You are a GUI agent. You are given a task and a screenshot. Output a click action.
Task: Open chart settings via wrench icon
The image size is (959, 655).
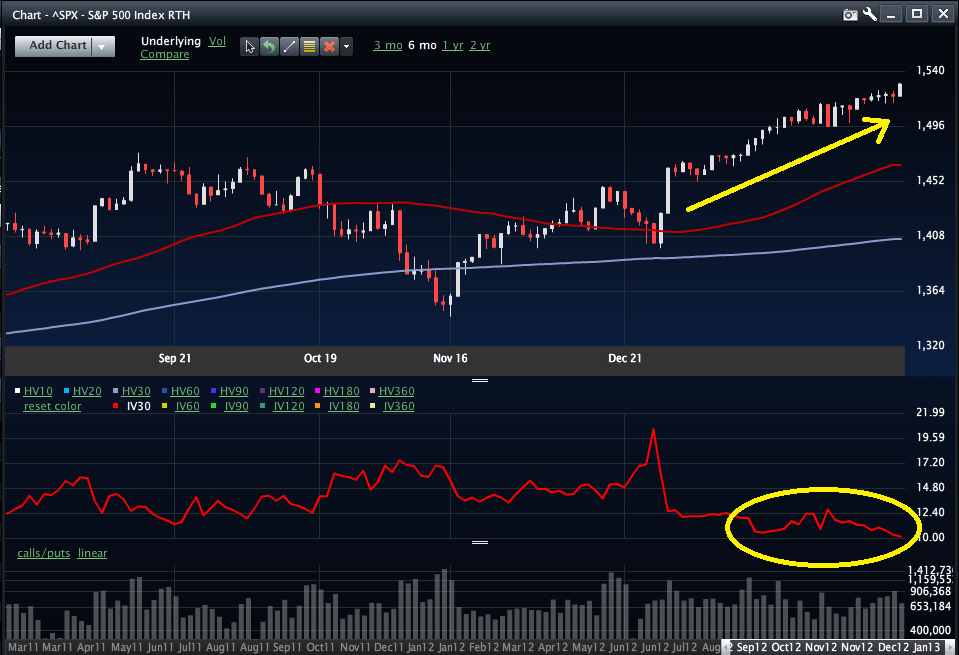(870, 14)
